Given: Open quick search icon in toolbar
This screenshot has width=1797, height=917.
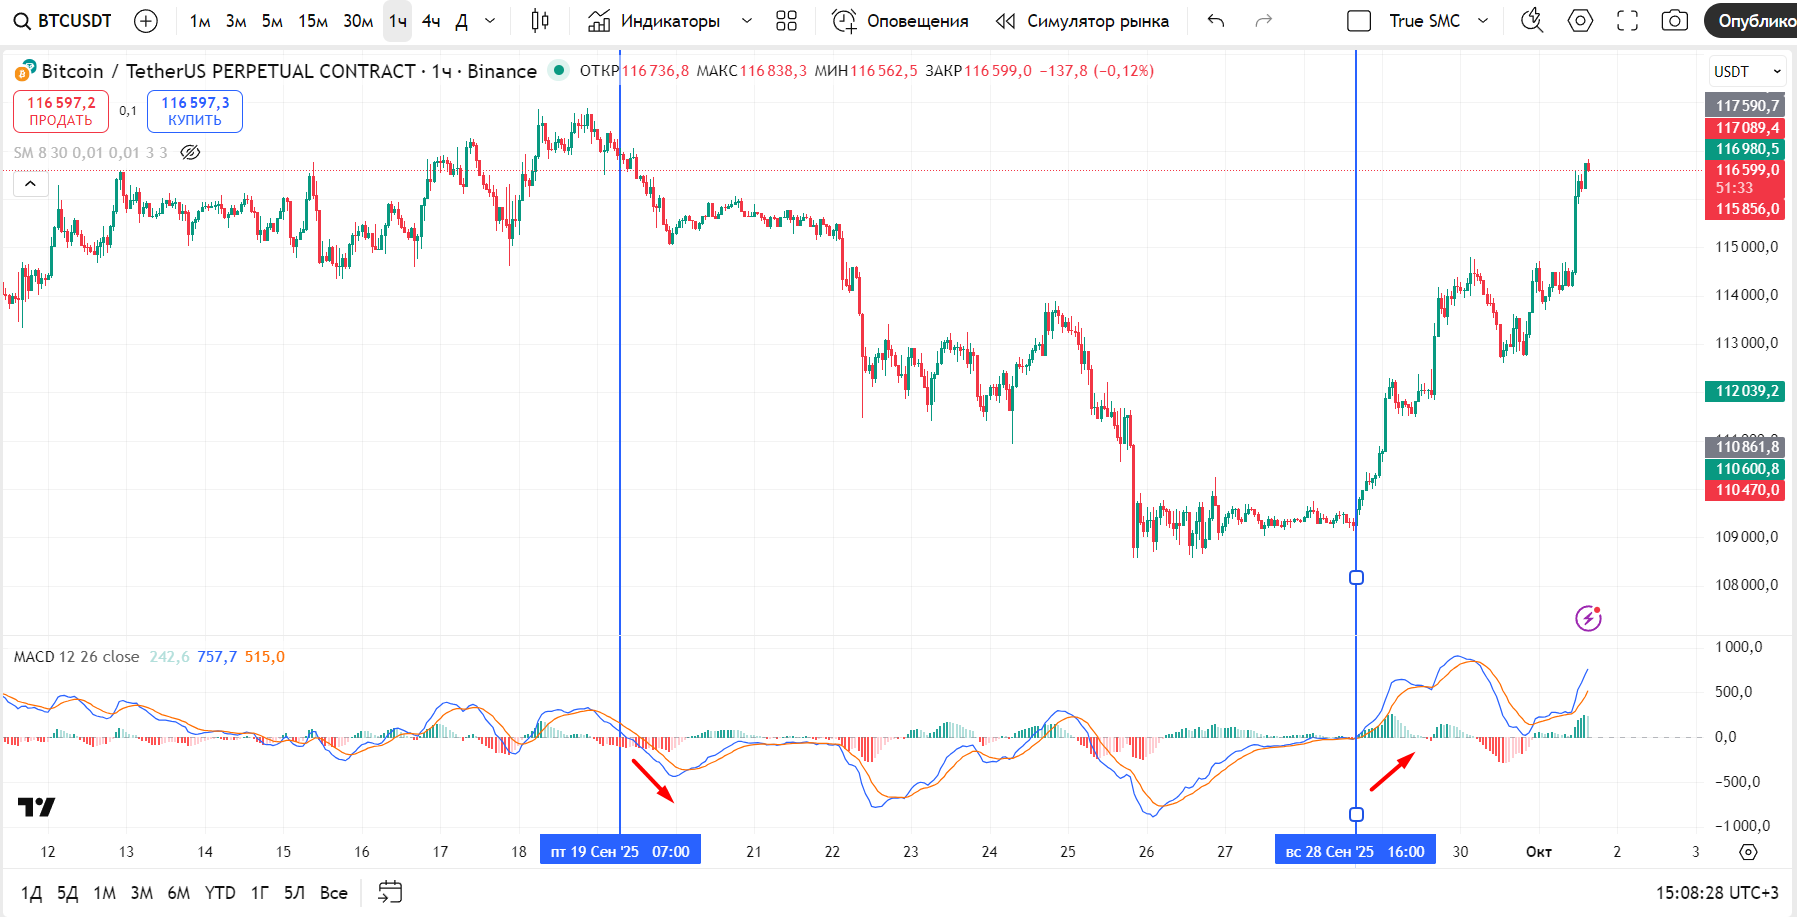Looking at the screenshot, I should point(1532,21).
